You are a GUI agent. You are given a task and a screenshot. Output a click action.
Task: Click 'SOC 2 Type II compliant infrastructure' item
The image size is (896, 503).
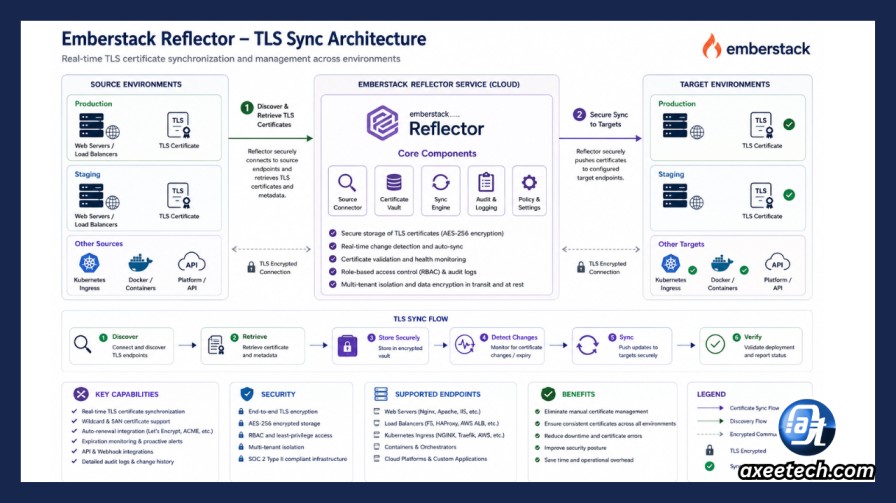[x=297, y=459]
